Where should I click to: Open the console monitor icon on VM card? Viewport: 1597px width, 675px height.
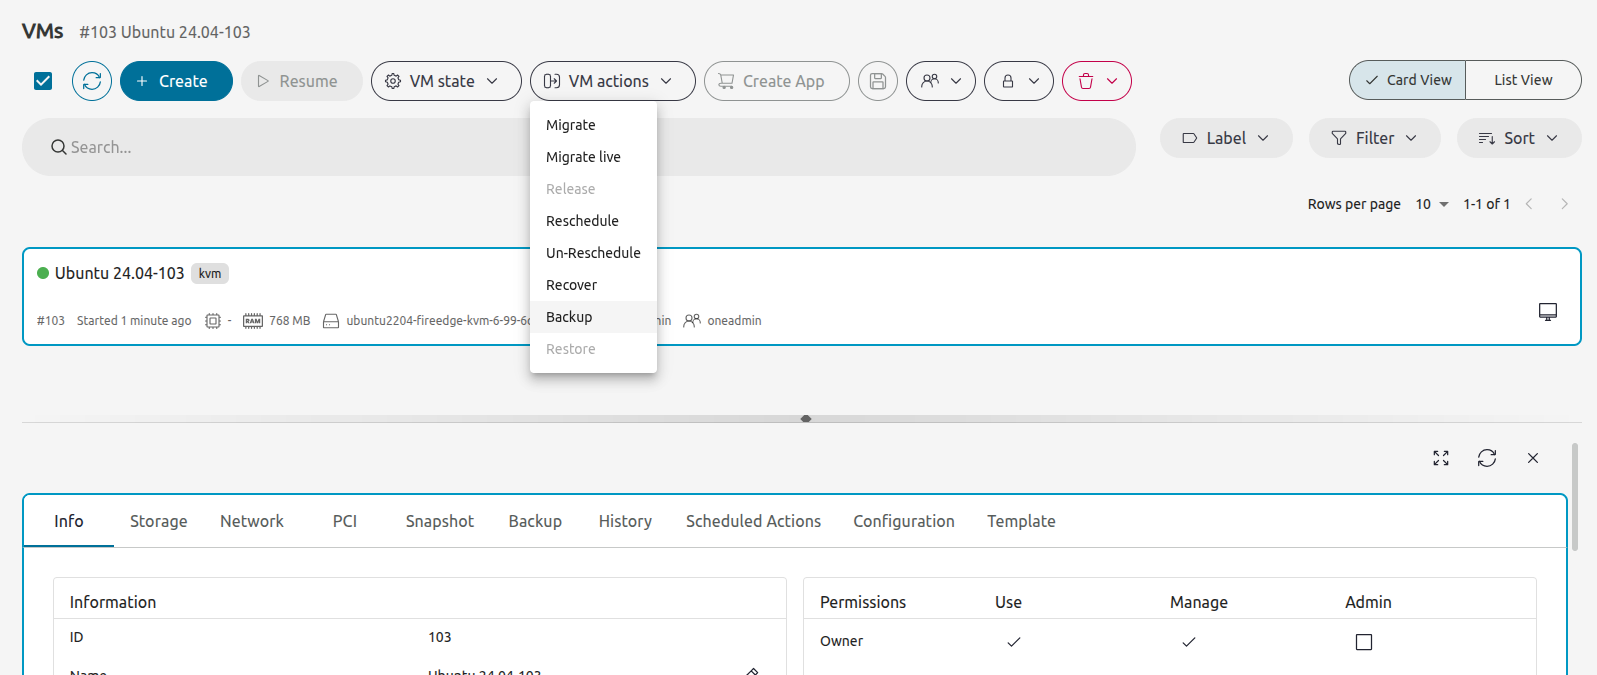click(x=1548, y=312)
